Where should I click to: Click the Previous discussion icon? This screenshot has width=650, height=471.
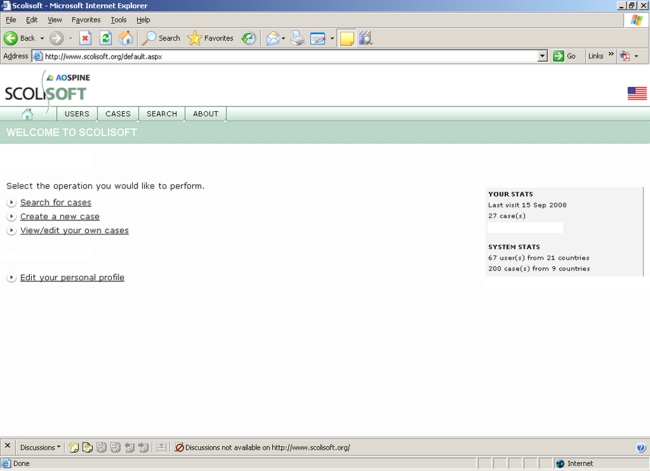[x=129, y=447]
